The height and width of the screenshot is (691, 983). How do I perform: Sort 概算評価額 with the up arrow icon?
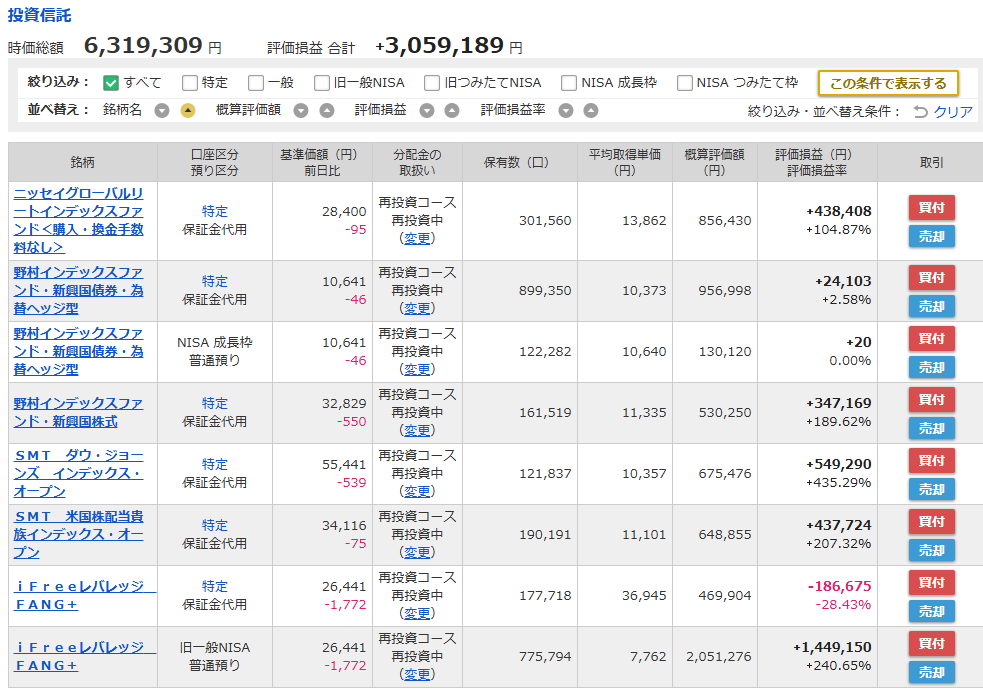(x=326, y=111)
